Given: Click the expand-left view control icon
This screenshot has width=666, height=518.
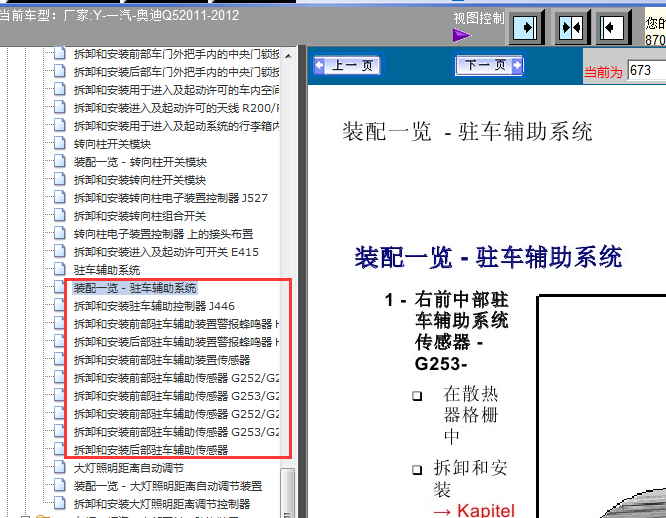Looking at the screenshot, I should coord(613,27).
